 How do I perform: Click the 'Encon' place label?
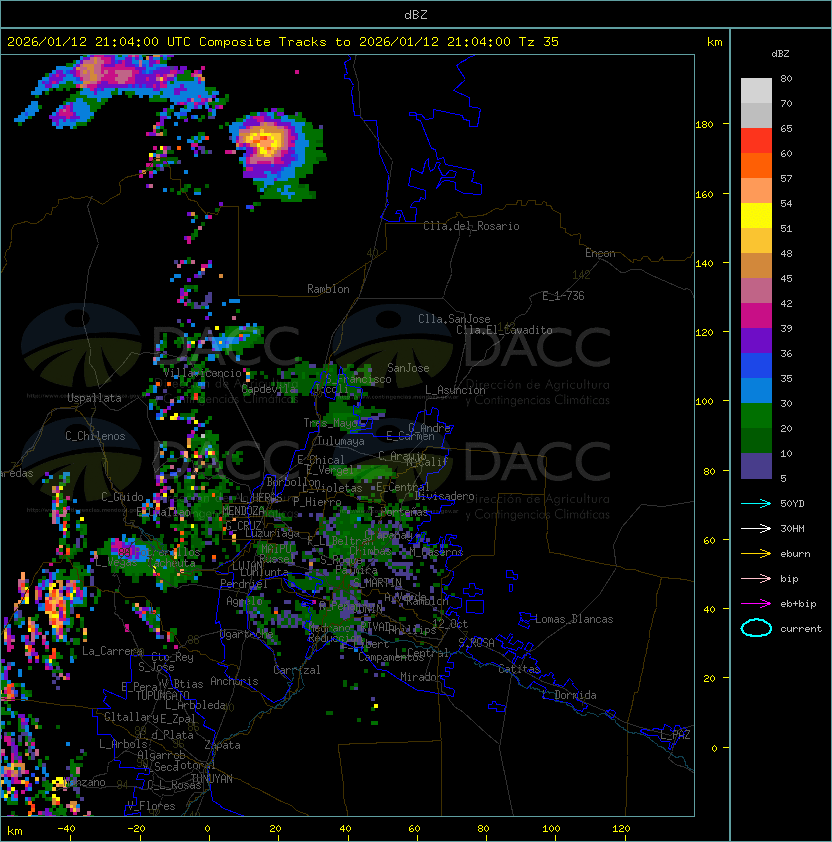coord(600,253)
